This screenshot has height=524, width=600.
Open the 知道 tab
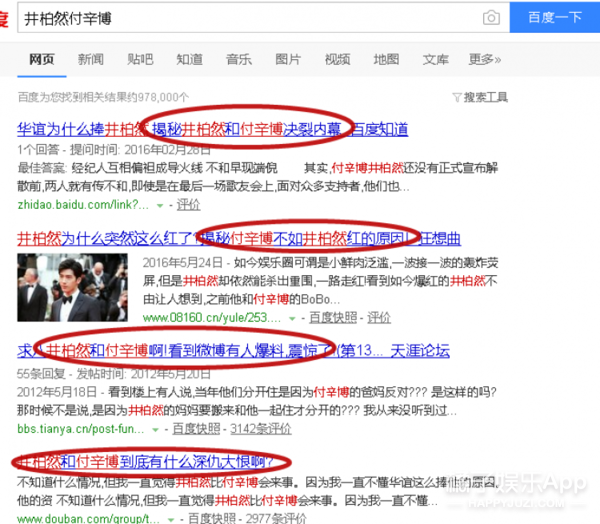point(190,60)
